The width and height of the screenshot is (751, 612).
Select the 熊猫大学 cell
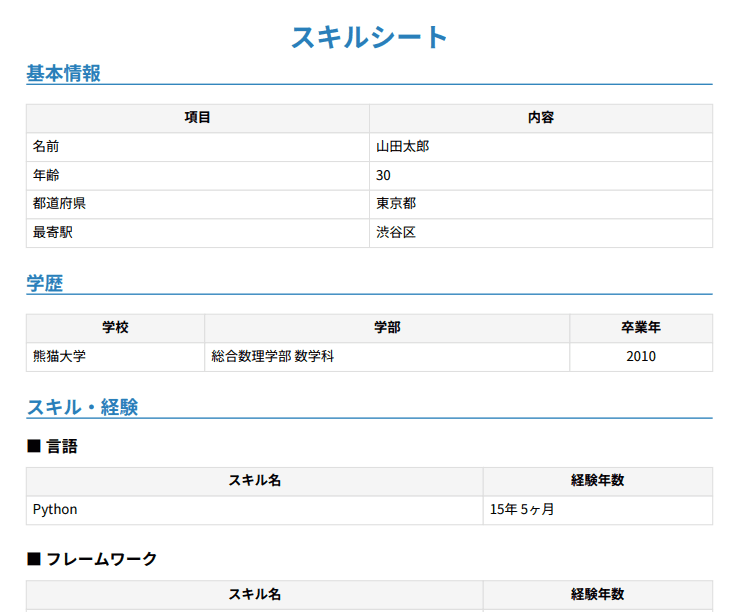[x=115, y=356]
